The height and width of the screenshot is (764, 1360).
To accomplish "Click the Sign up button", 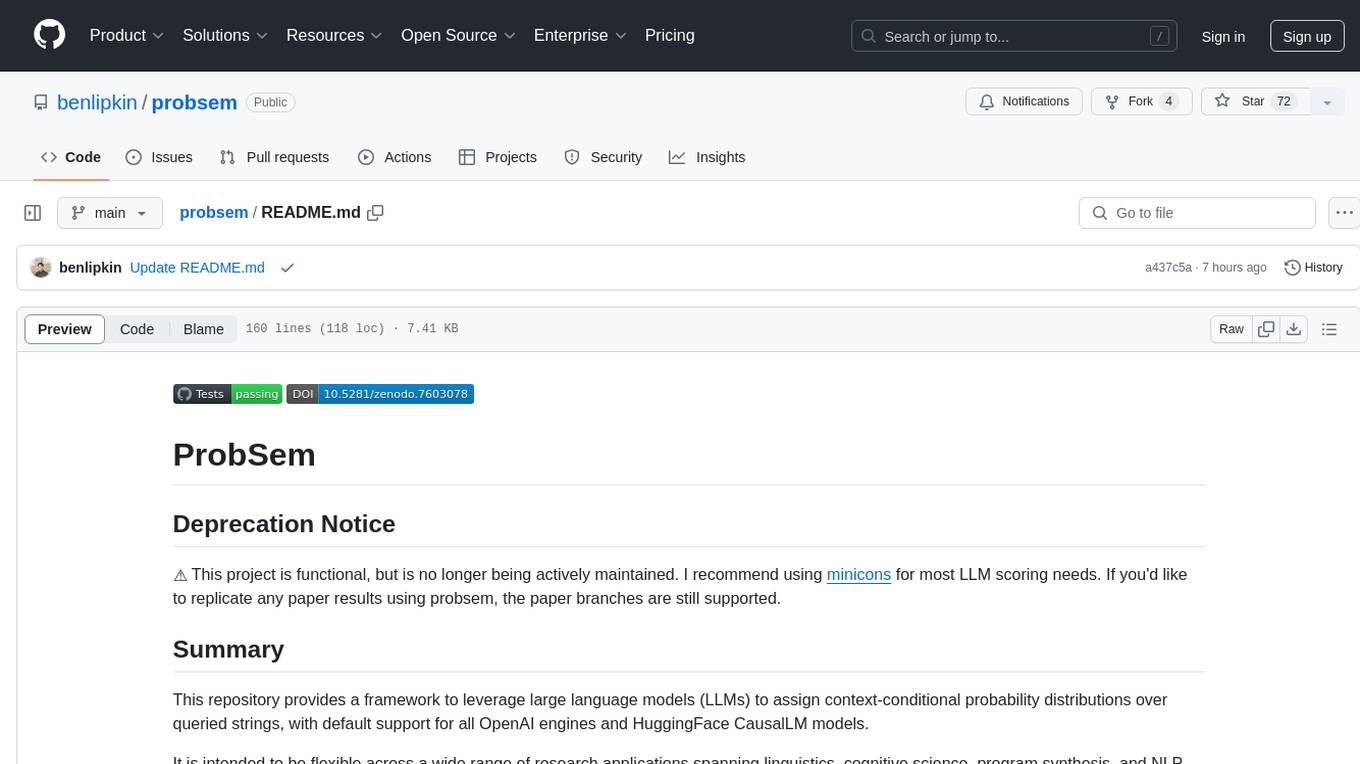I will 1307,36.
